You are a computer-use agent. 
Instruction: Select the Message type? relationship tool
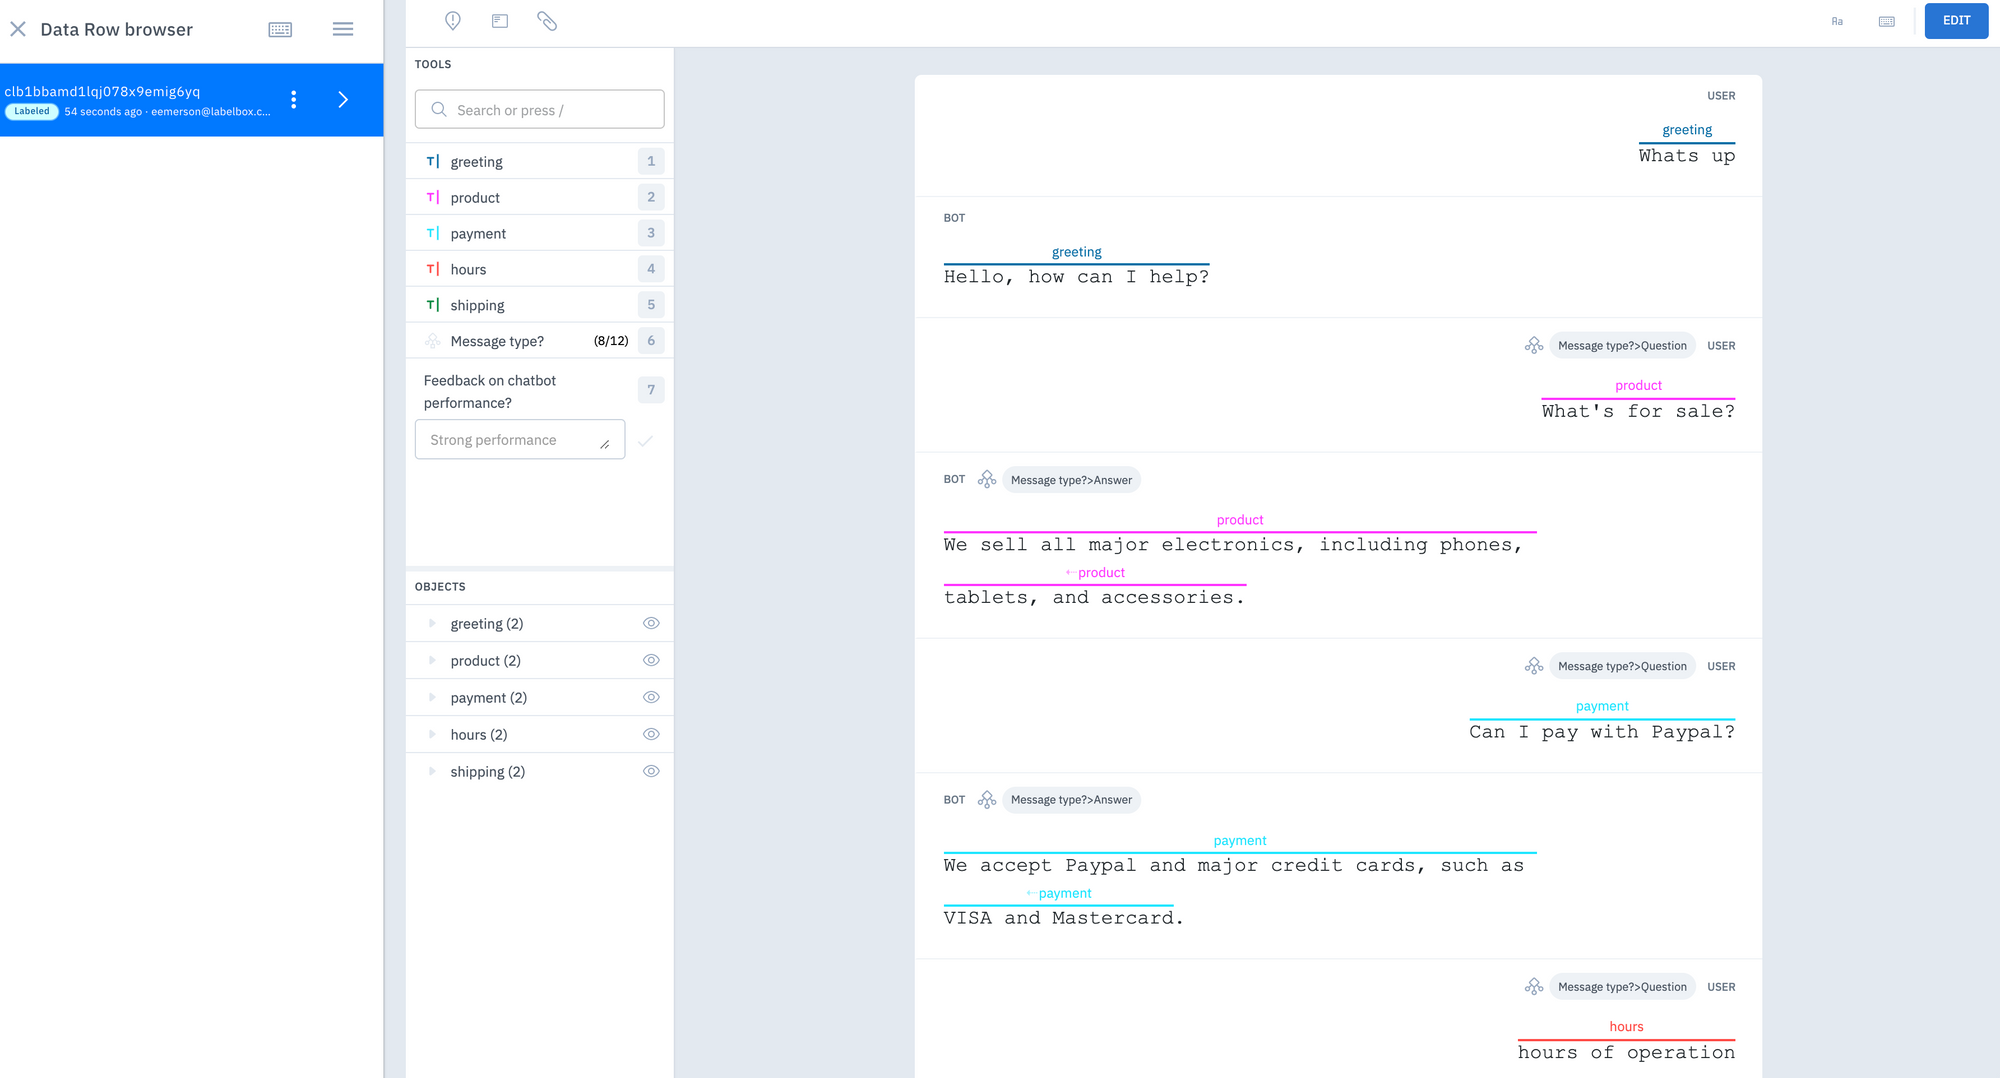[x=497, y=341]
